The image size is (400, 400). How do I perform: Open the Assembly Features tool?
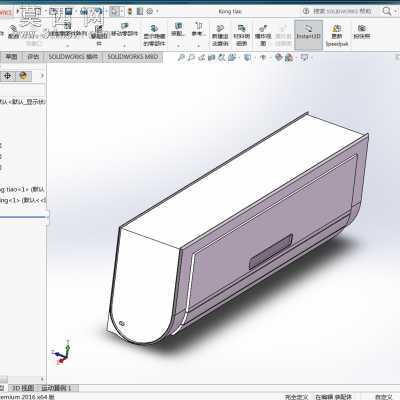[x=178, y=29]
